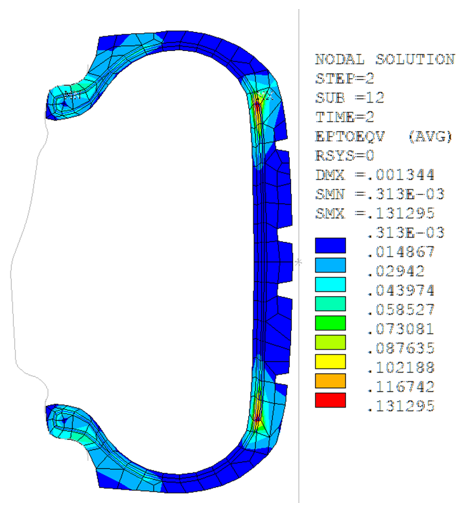Click the dark blue legend swatch
The width and height of the screenshot is (473, 512).
pos(330,246)
